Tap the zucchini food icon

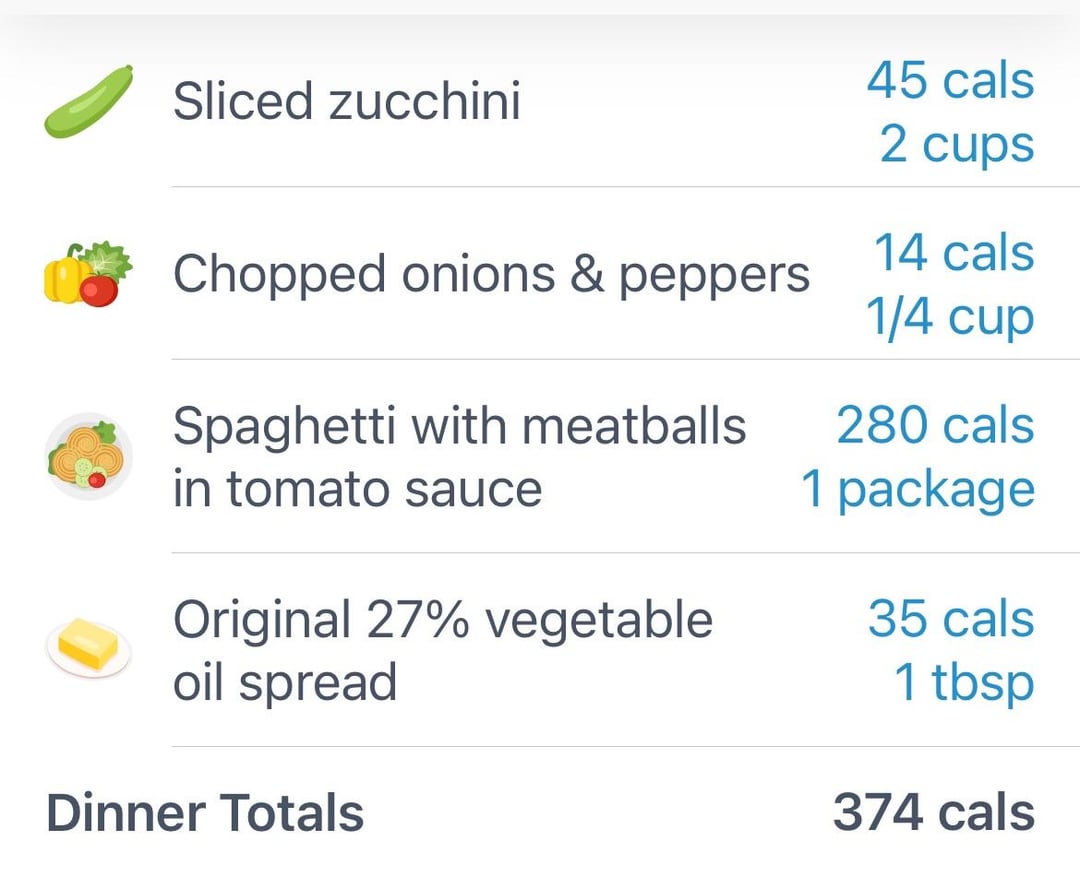pos(88,101)
